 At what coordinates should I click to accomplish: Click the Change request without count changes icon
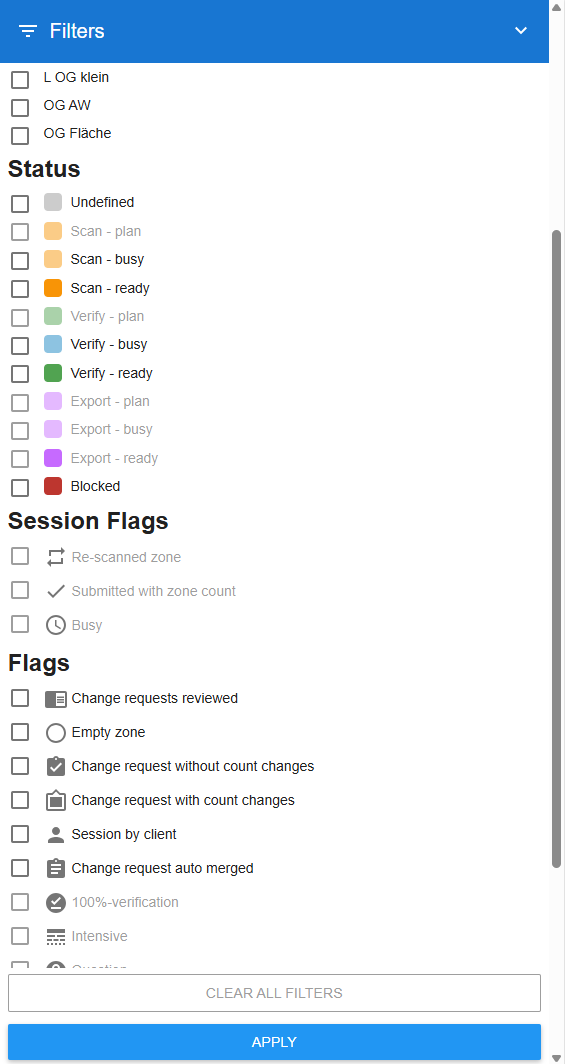click(x=56, y=766)
